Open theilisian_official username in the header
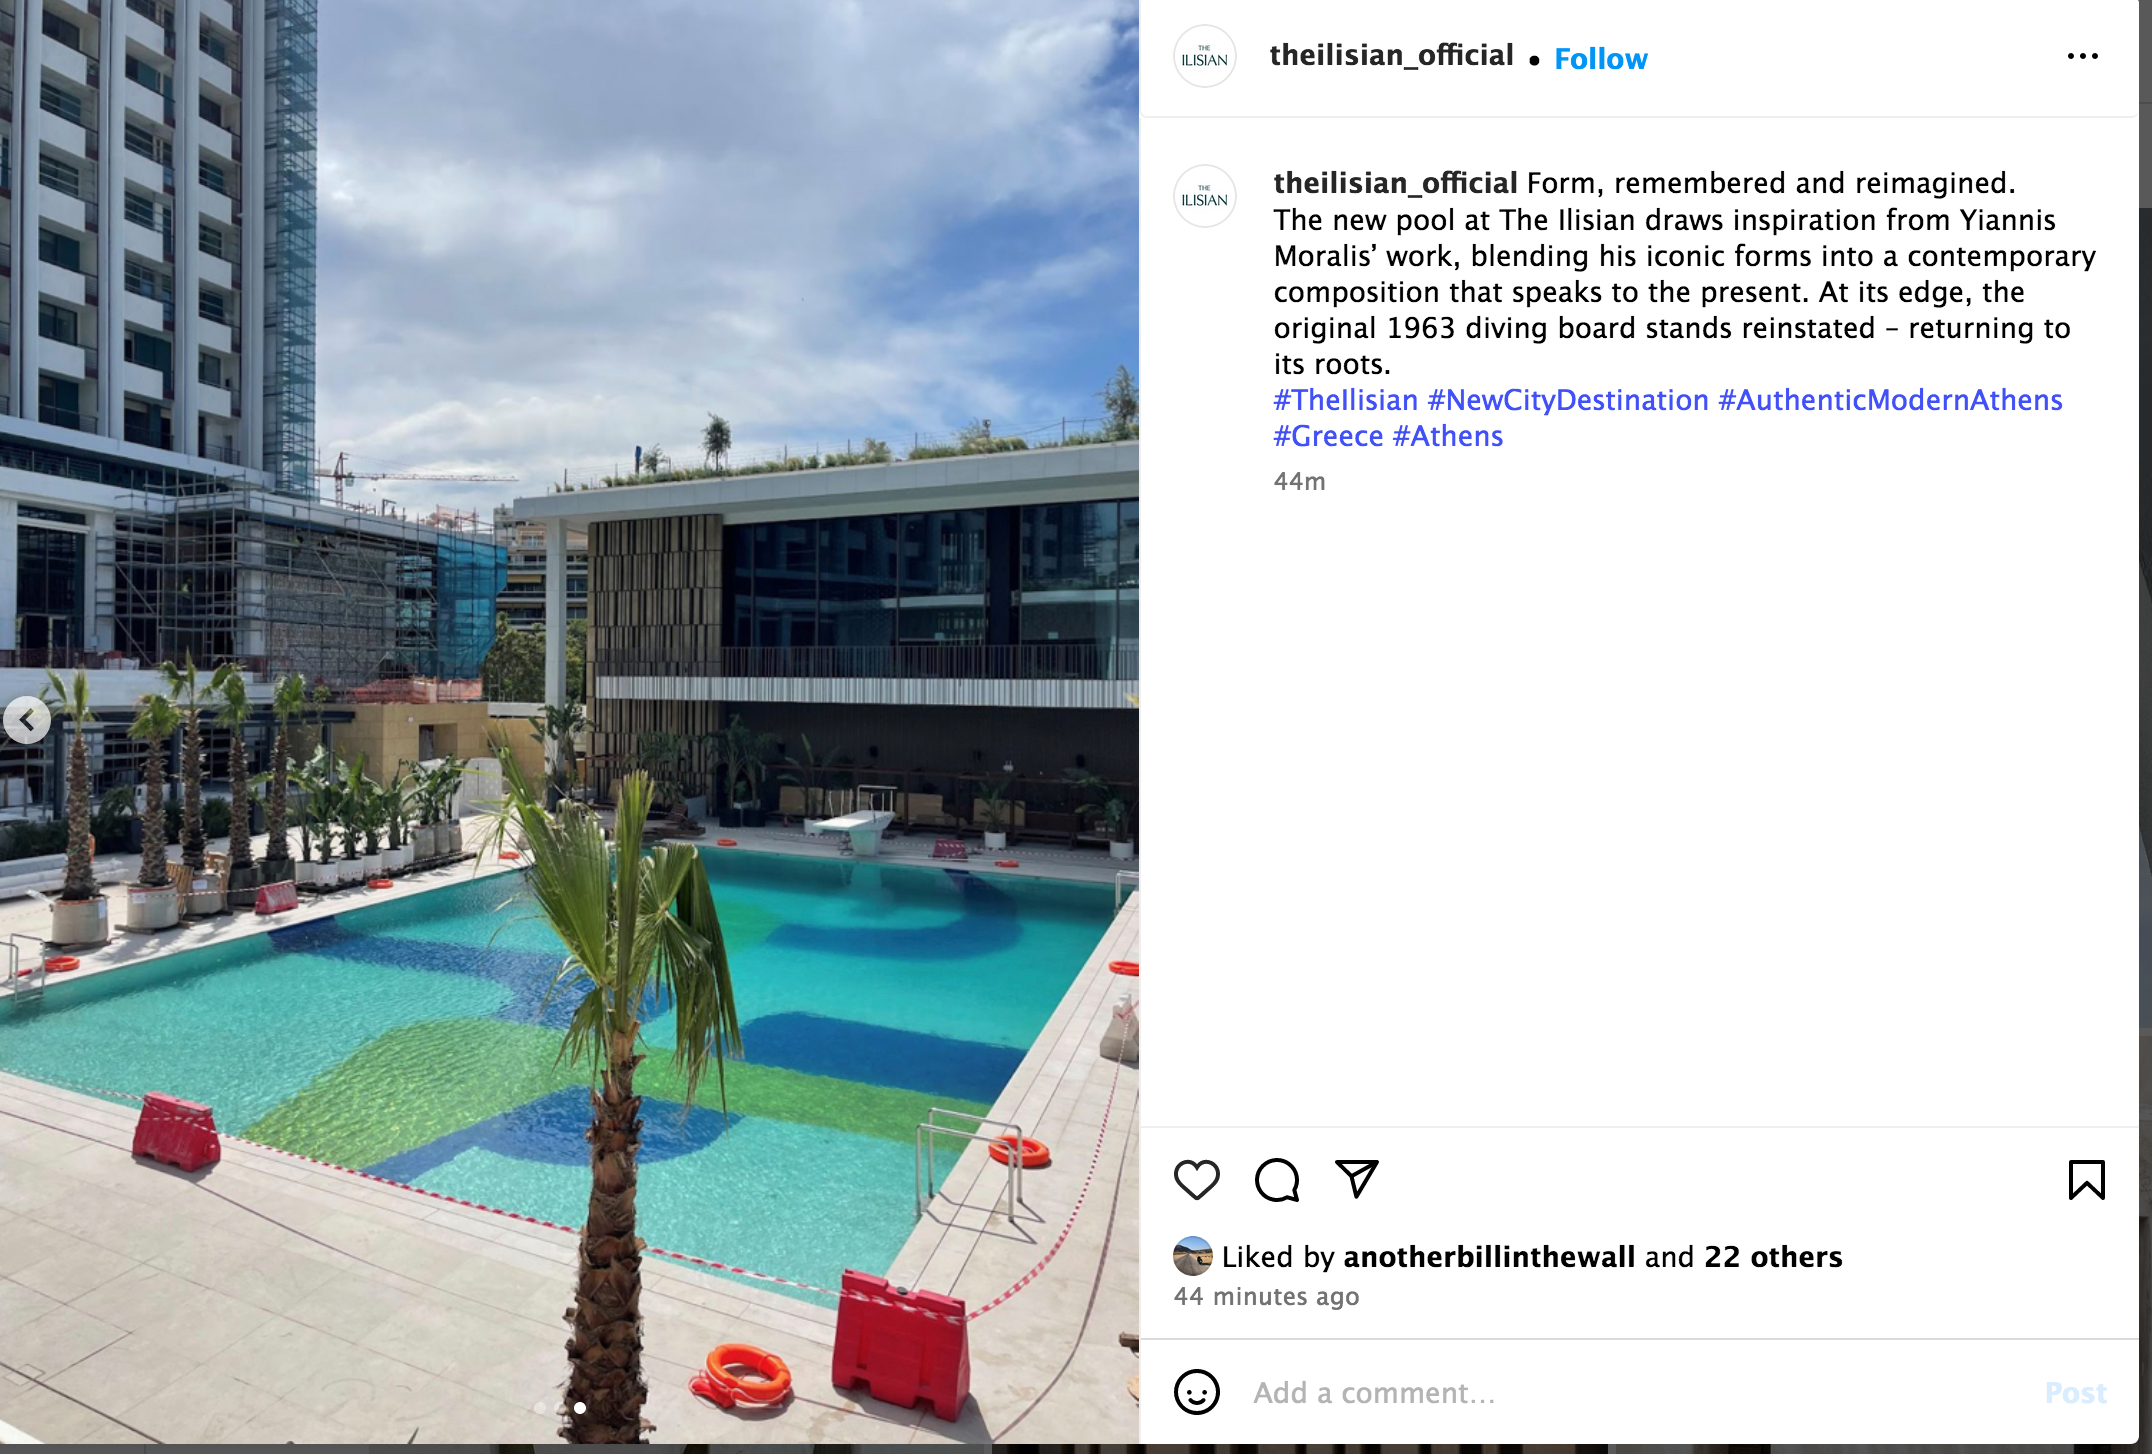Screen dimensions: 2152x1454 click(1391, 55)
